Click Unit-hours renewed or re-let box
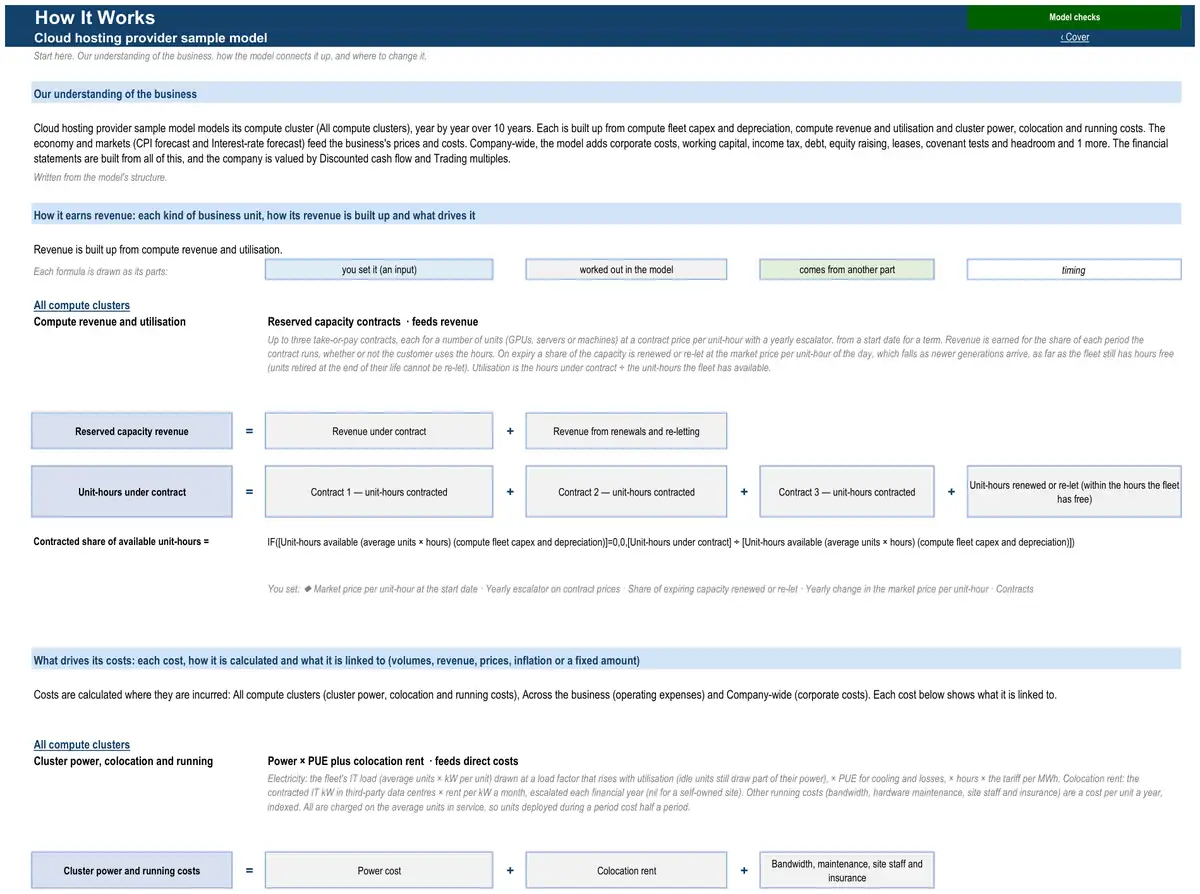Viewport: 1200px width, 894px height. point(1074,491)
